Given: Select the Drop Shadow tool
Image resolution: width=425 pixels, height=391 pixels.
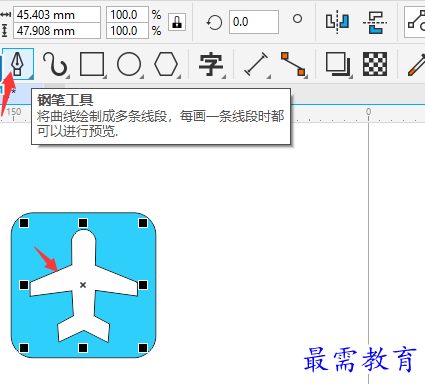Looking at the screenshot, I should [338, 64].
